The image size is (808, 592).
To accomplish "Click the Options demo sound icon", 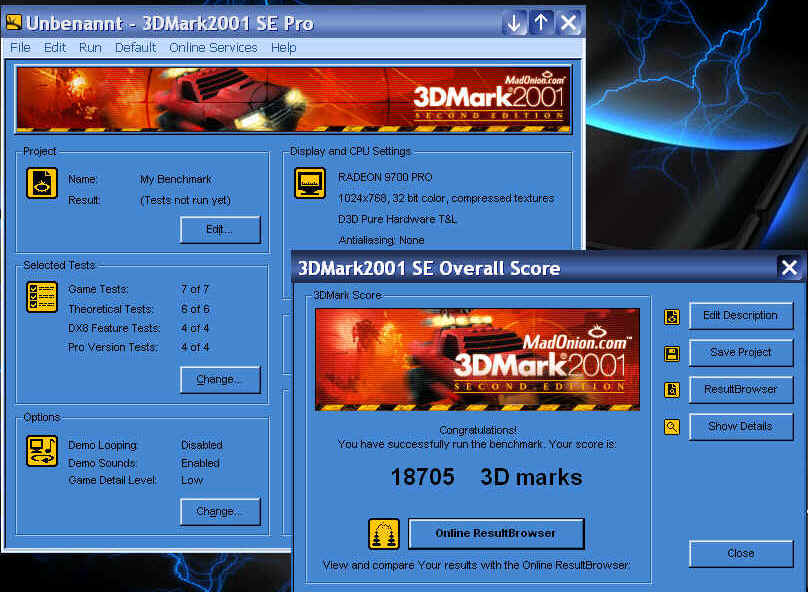I will 42,451.
